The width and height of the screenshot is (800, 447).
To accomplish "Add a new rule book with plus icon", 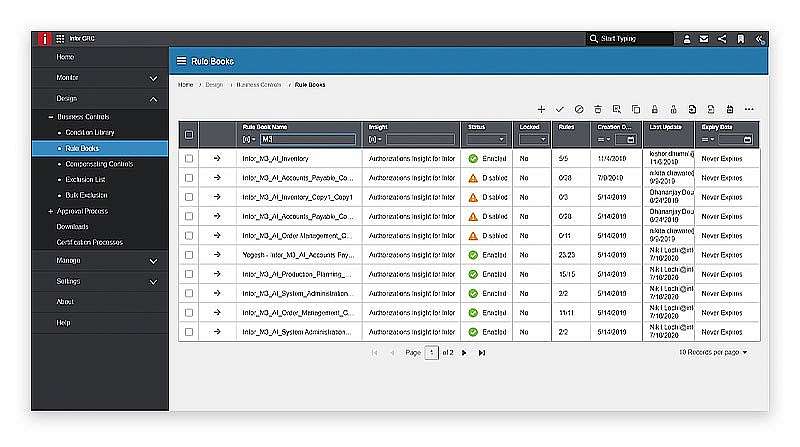I will pyautogui.click(x=541, y=109).
